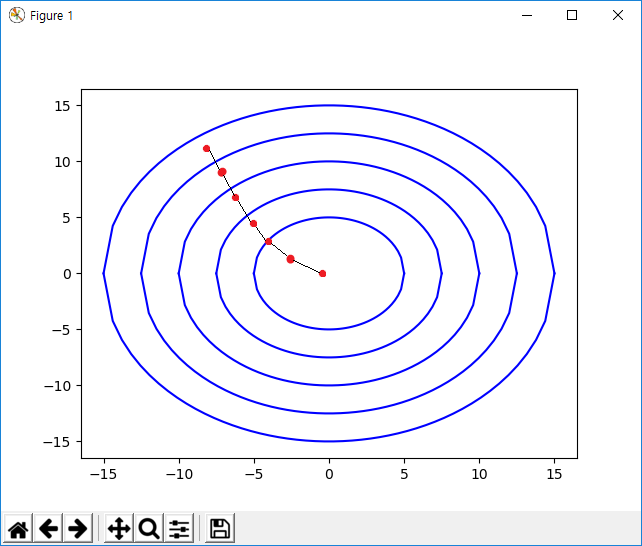Click the x-axis tick label 5
642x546 pixels.
[x=404, y=474]
